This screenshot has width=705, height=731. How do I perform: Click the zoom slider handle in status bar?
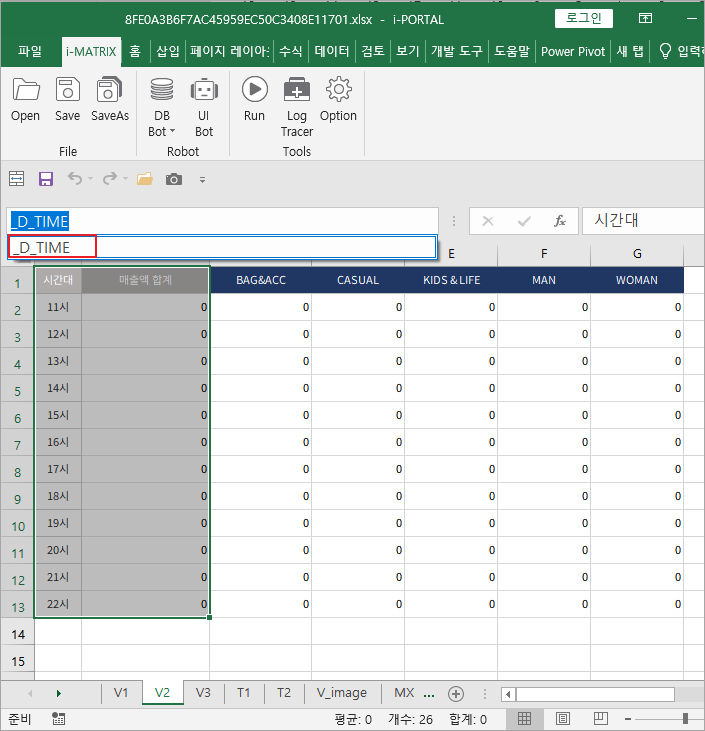click(685, 719)
